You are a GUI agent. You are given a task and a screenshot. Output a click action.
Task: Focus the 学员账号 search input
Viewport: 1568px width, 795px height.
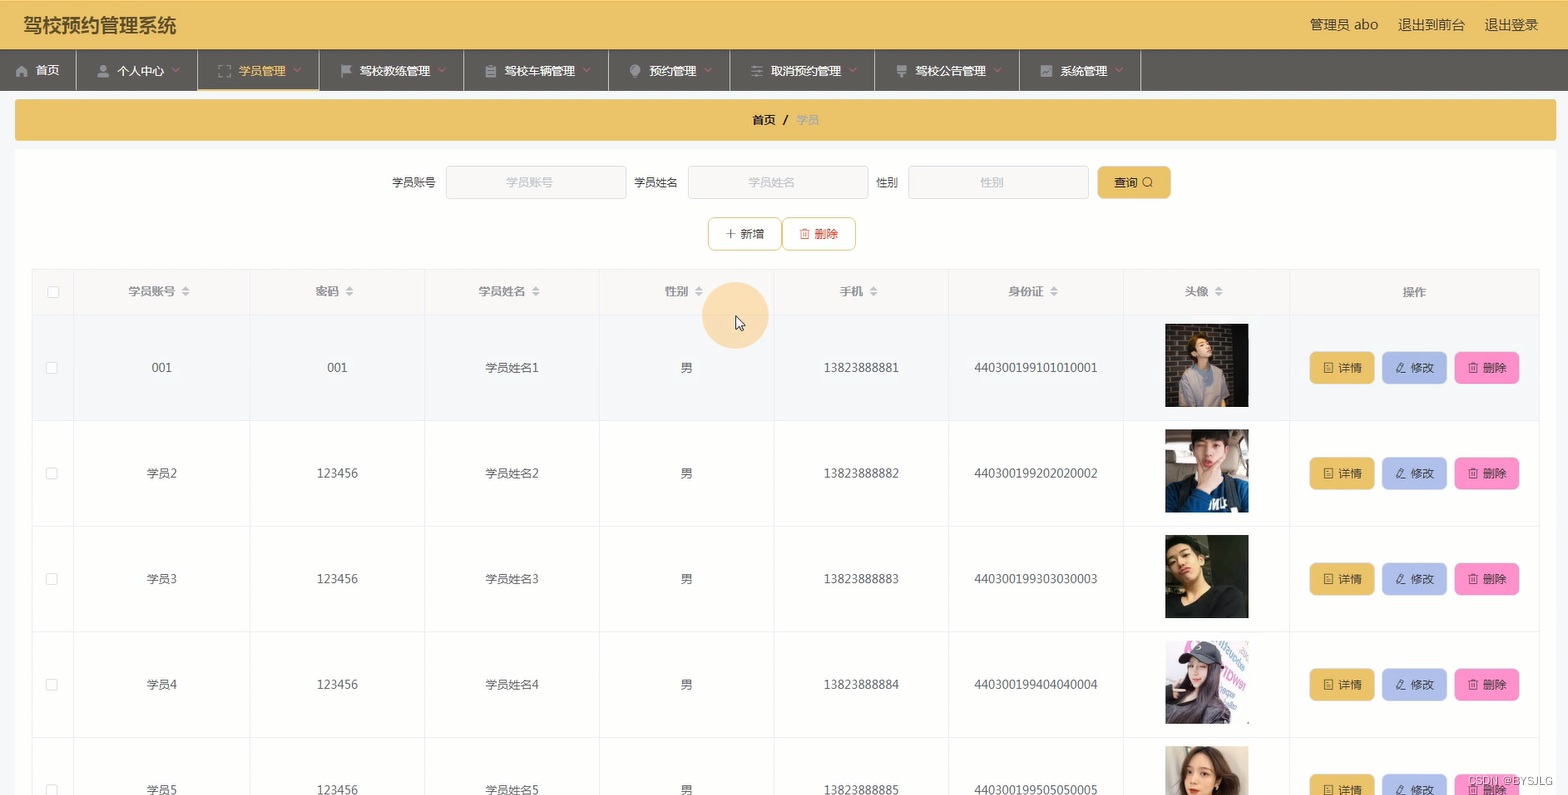[x=536, y=182]
